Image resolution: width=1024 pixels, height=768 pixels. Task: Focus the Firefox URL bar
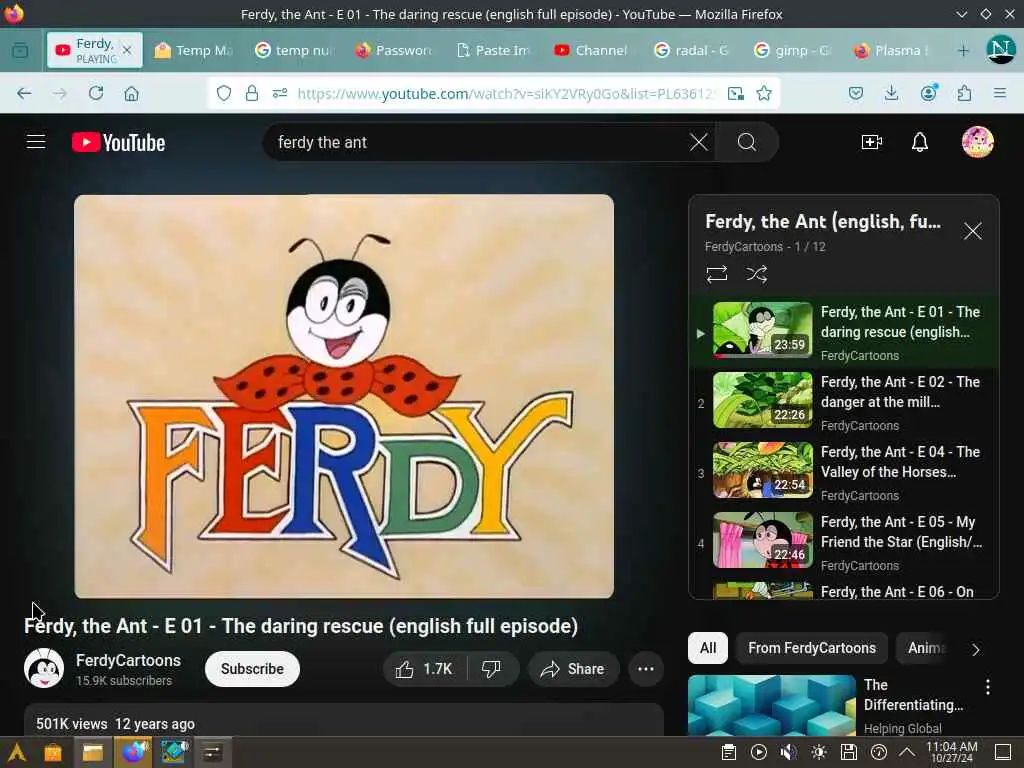(505, 93)
